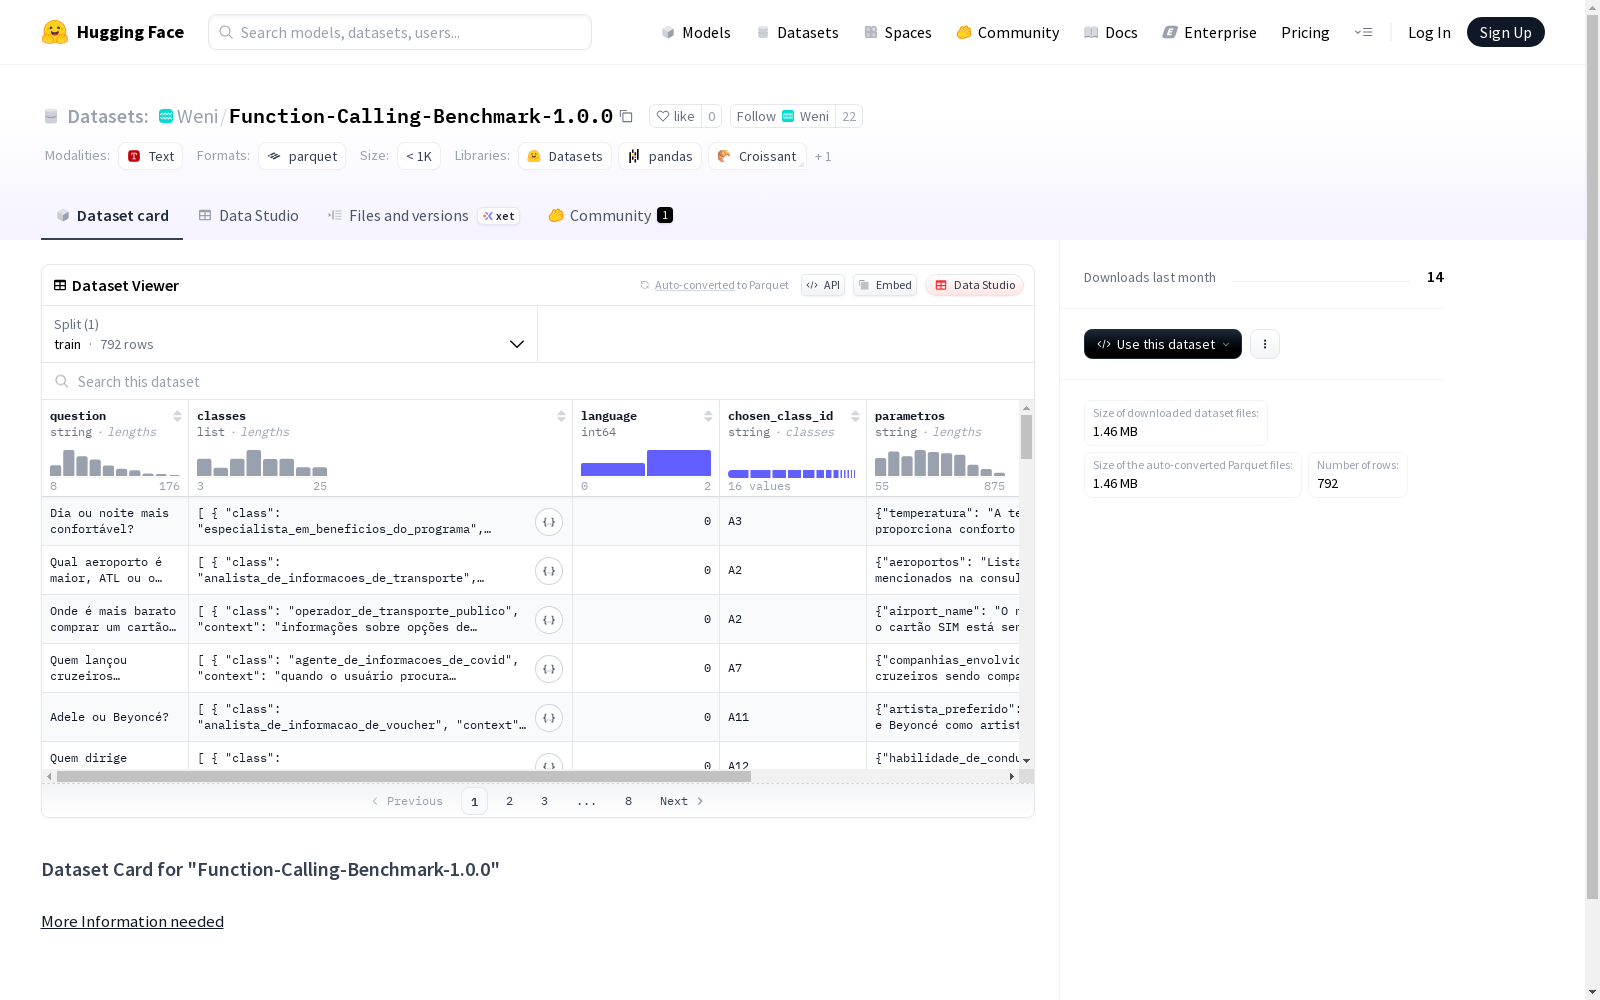Screen dimensions: 1600x1000
Task: Open Docs in top navigation
Action: (x=1111, y=32)
